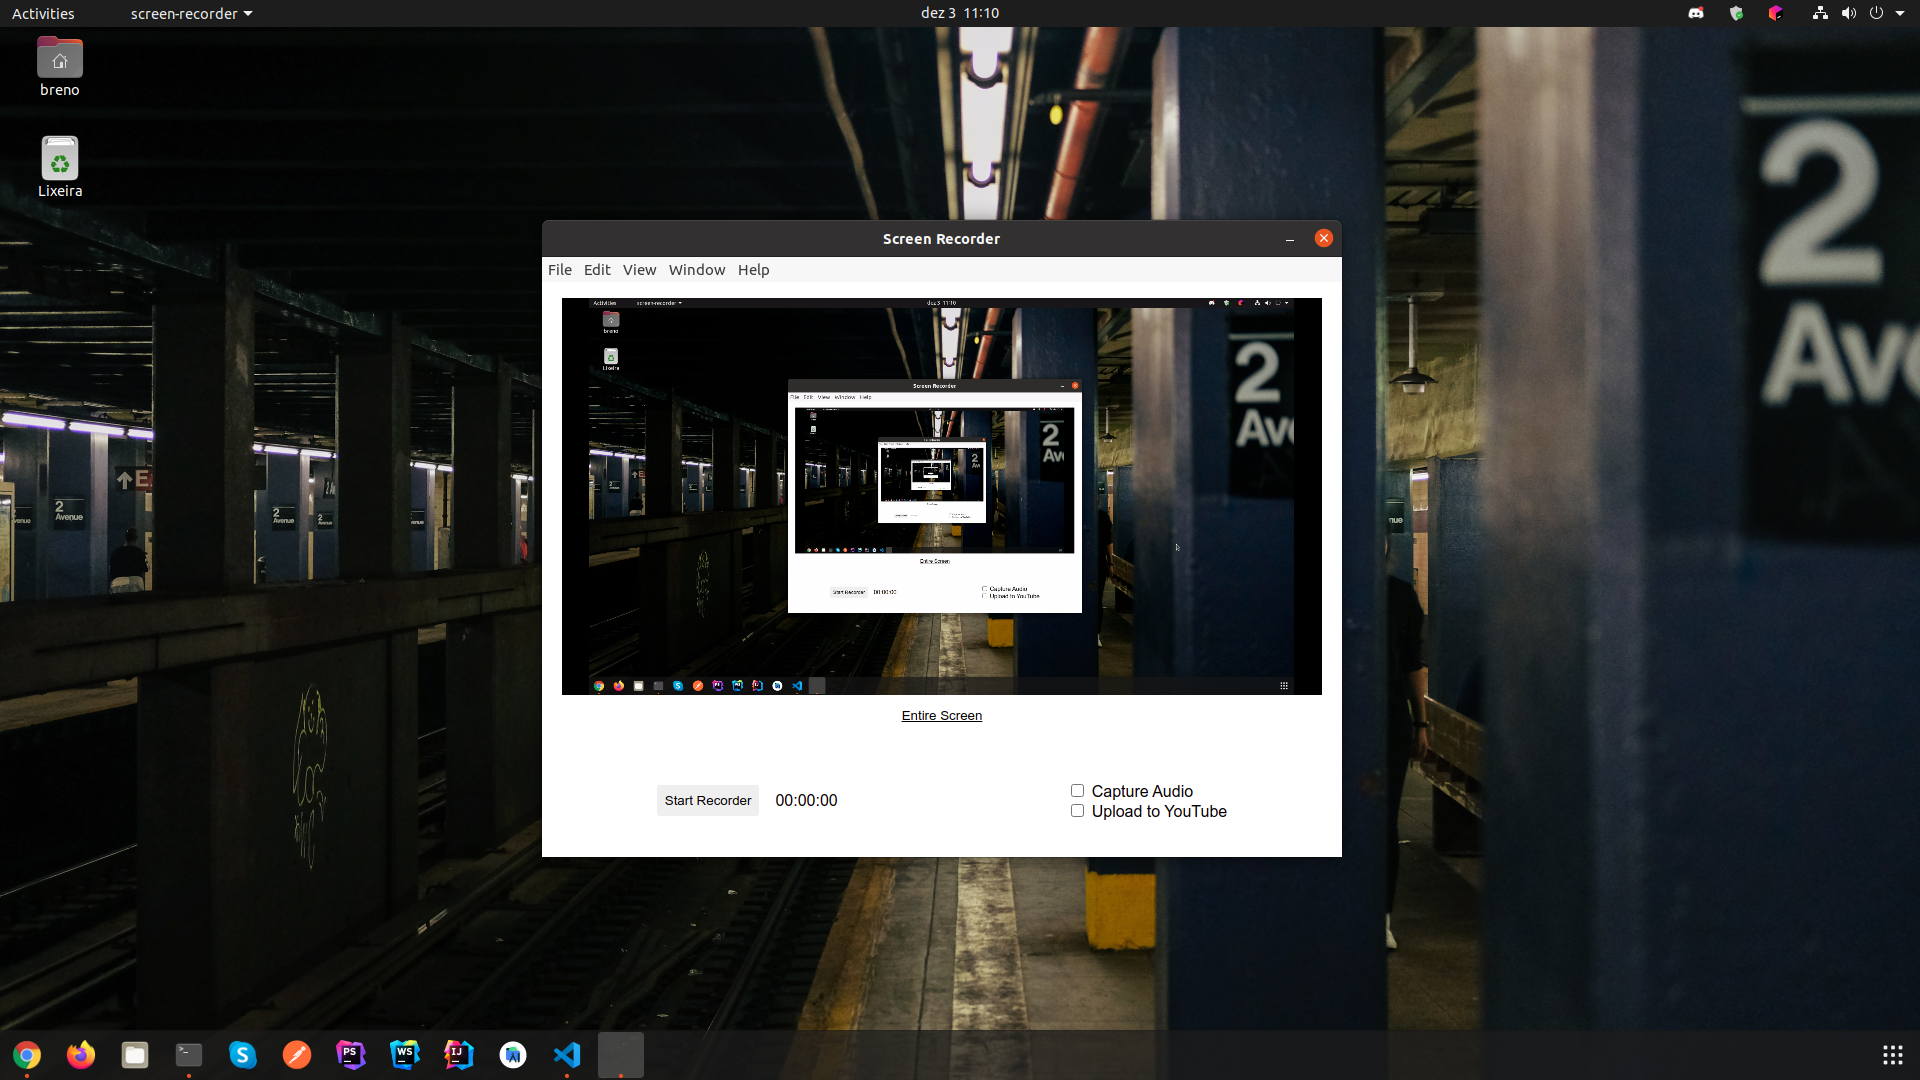Viewport: 1920px width, 1080px height.
Task: Open the white round app icon in dock
Action: pos(513,1055)
